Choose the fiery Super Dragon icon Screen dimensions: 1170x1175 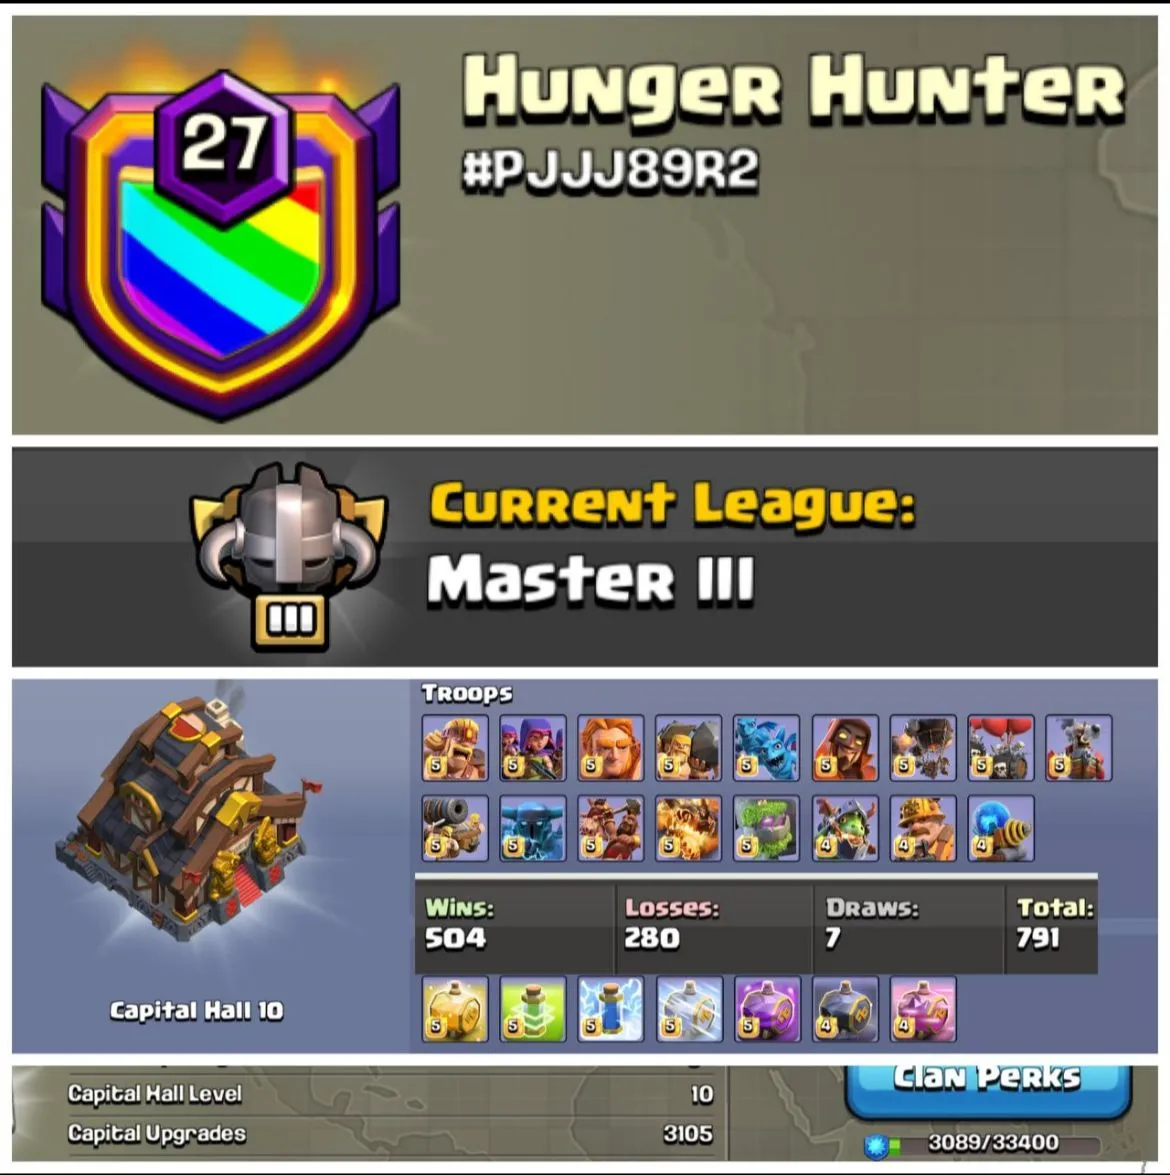click(x=689, y=828)
